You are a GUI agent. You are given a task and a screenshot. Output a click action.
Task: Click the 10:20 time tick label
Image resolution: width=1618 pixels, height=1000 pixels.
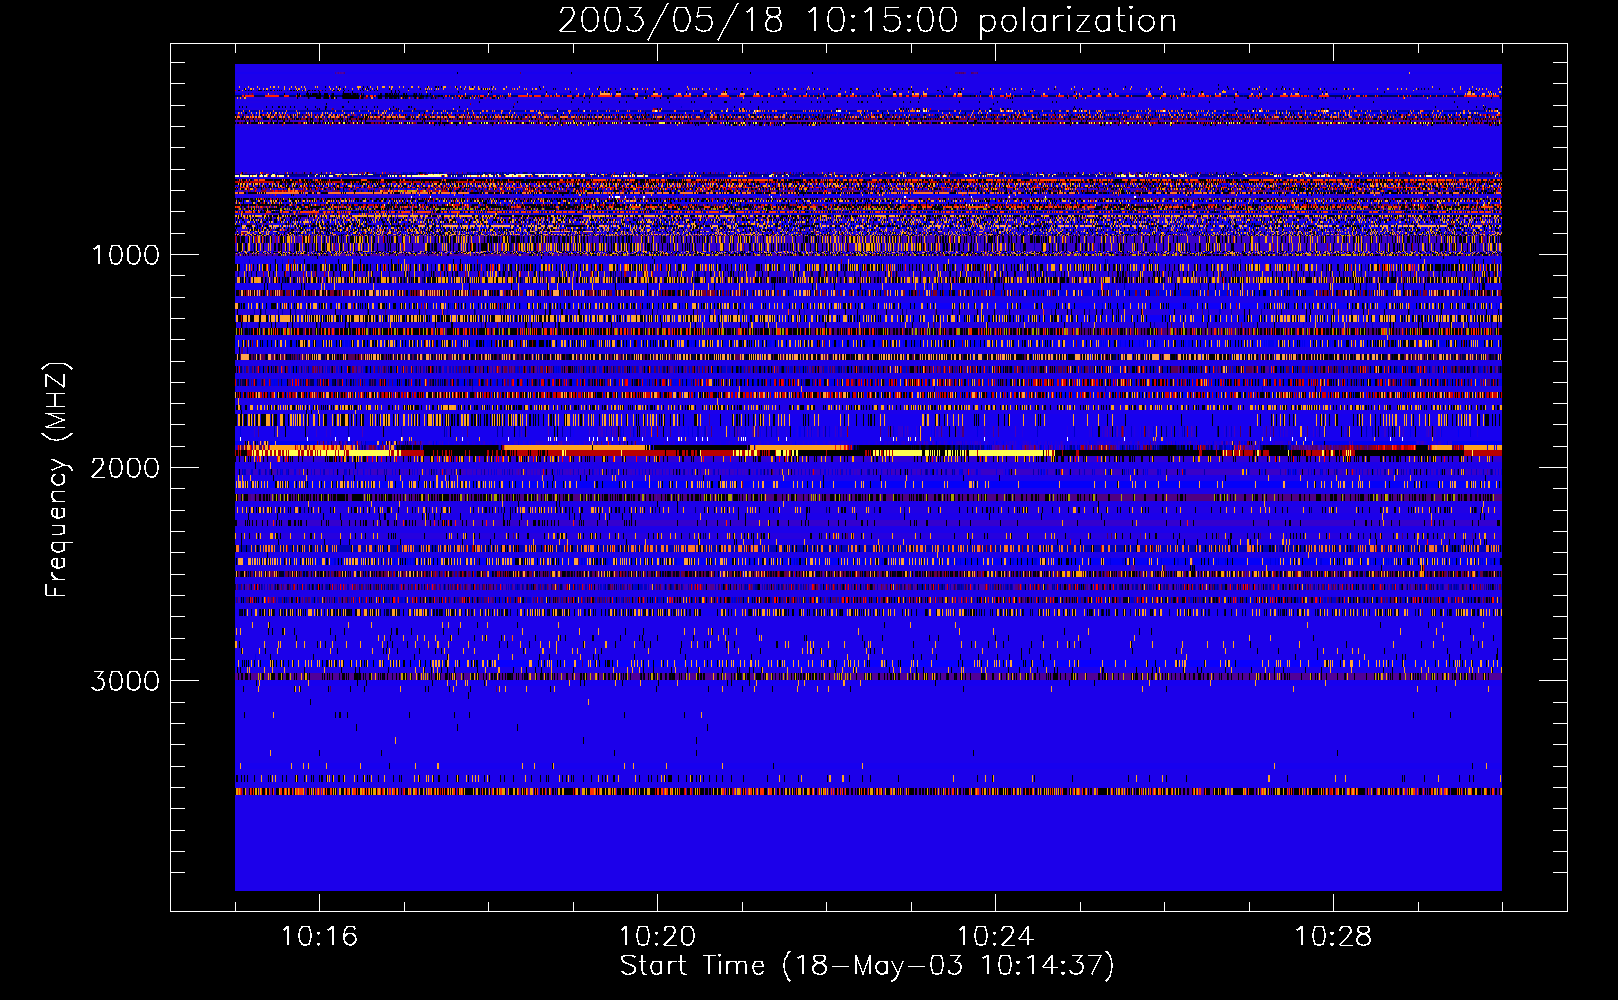coord(657,936)
